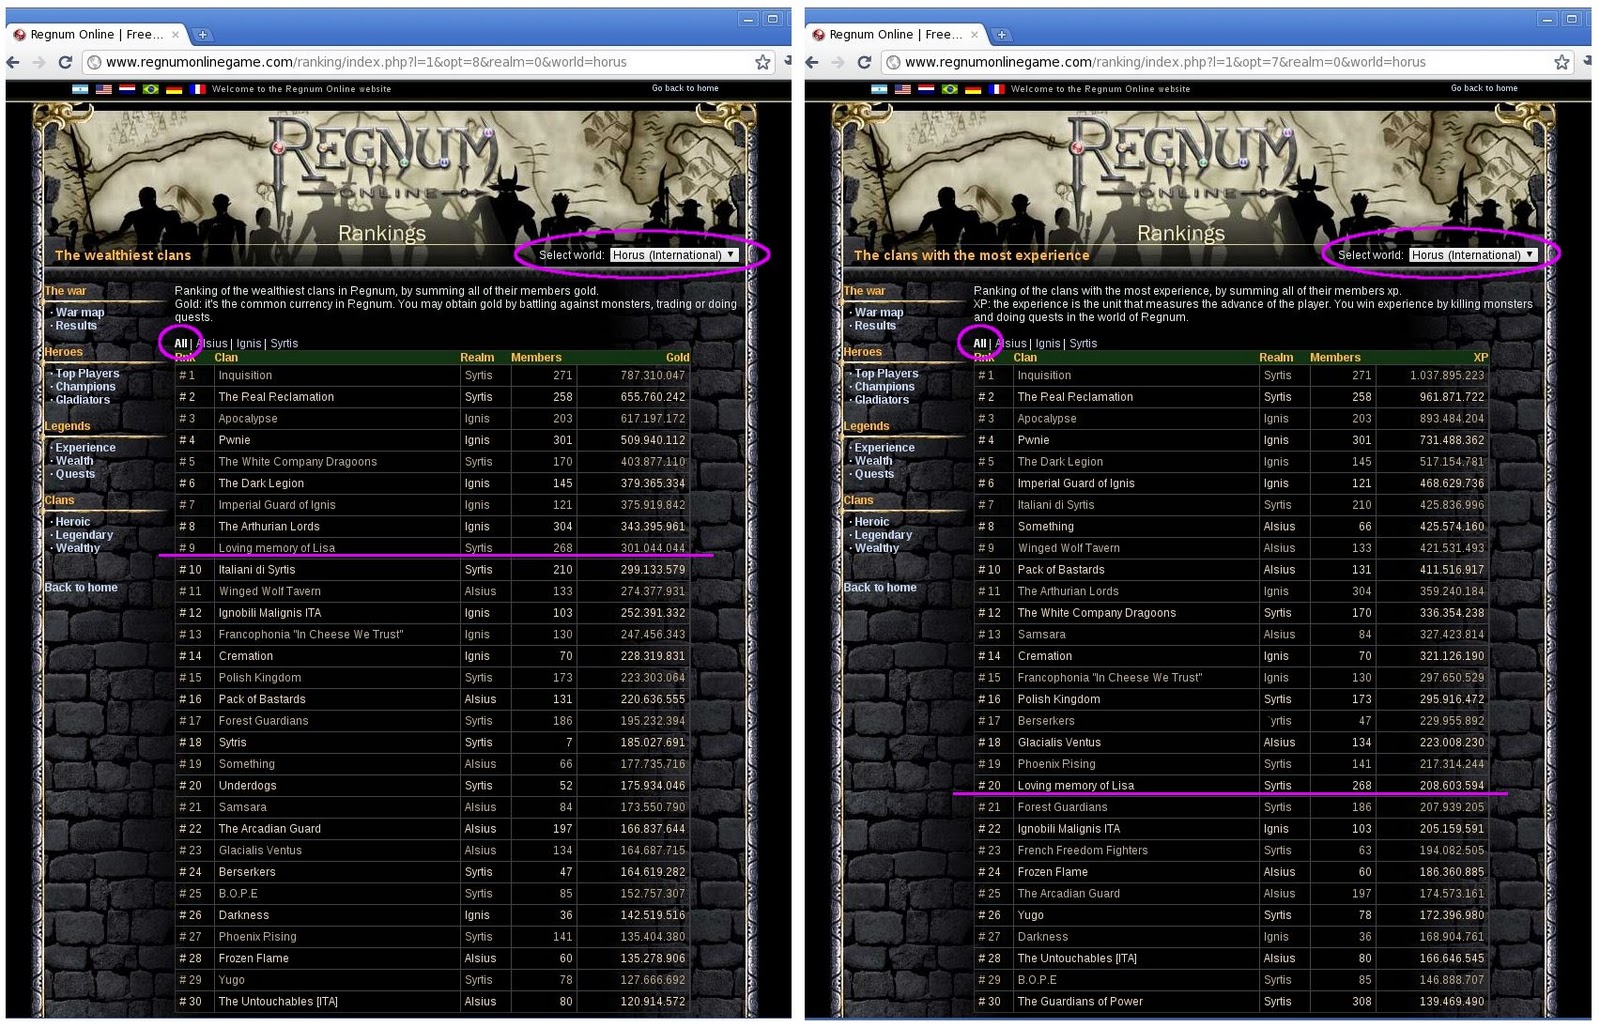
Task: Click the left window address bar URL
Action: click(x=366, y=62)
